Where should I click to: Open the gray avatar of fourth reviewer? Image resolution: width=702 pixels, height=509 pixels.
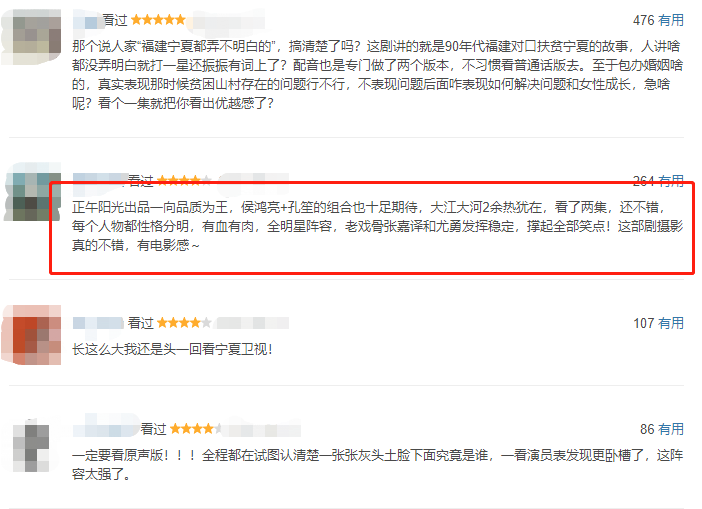pos(31,446)
